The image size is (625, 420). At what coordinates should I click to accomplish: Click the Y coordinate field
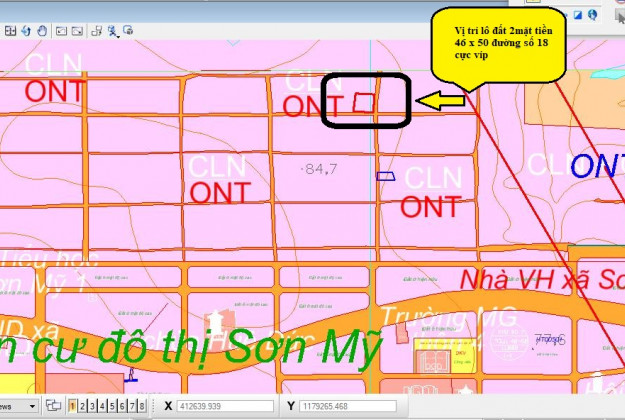click(x=348, y=406)
